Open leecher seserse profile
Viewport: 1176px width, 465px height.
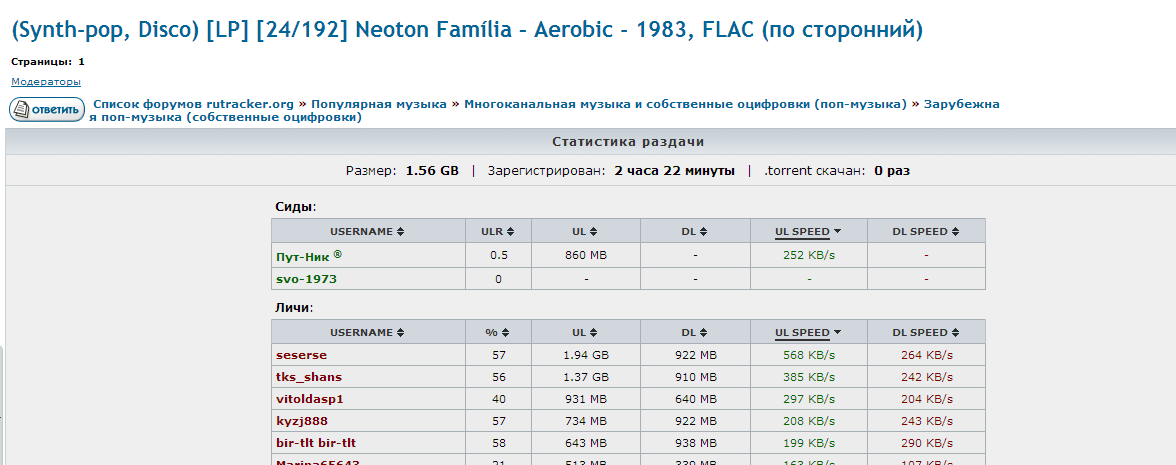coord(301,355)
